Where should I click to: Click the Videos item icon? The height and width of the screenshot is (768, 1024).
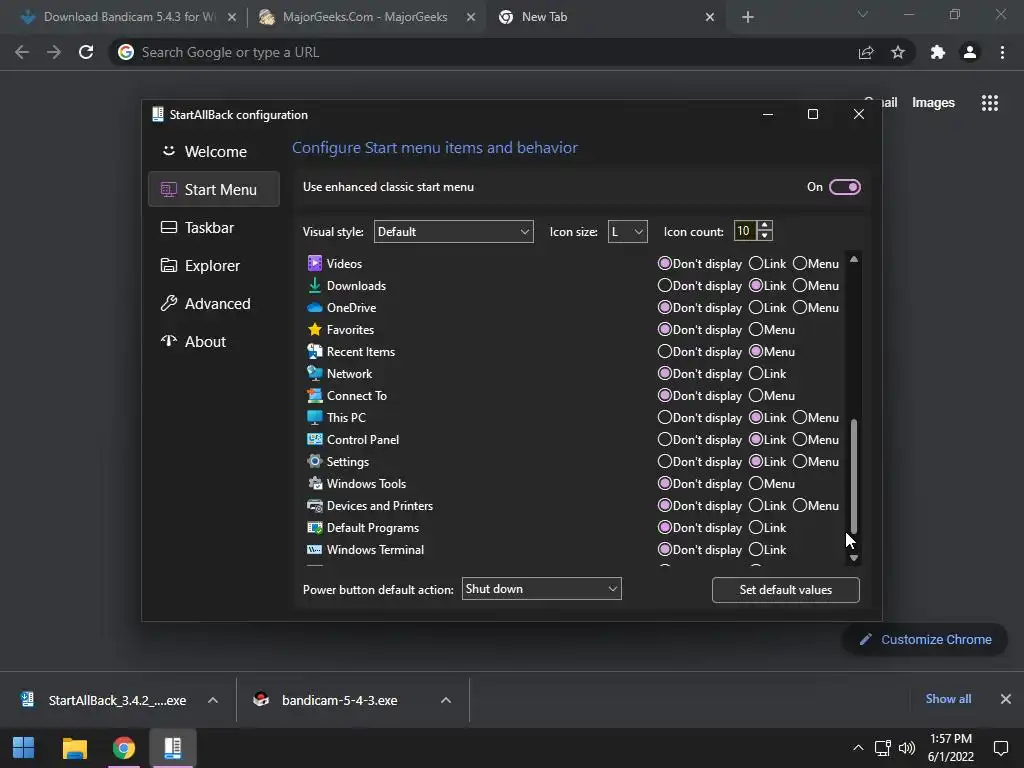pos(315,263)
